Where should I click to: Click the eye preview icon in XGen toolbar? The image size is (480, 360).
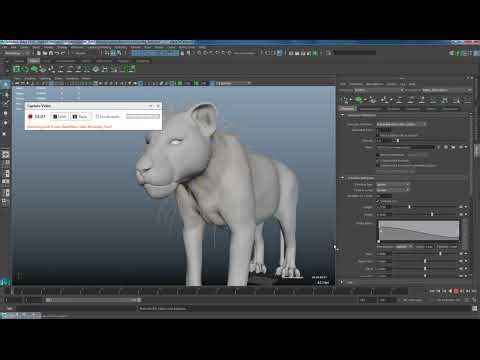[x=373, y=99]
